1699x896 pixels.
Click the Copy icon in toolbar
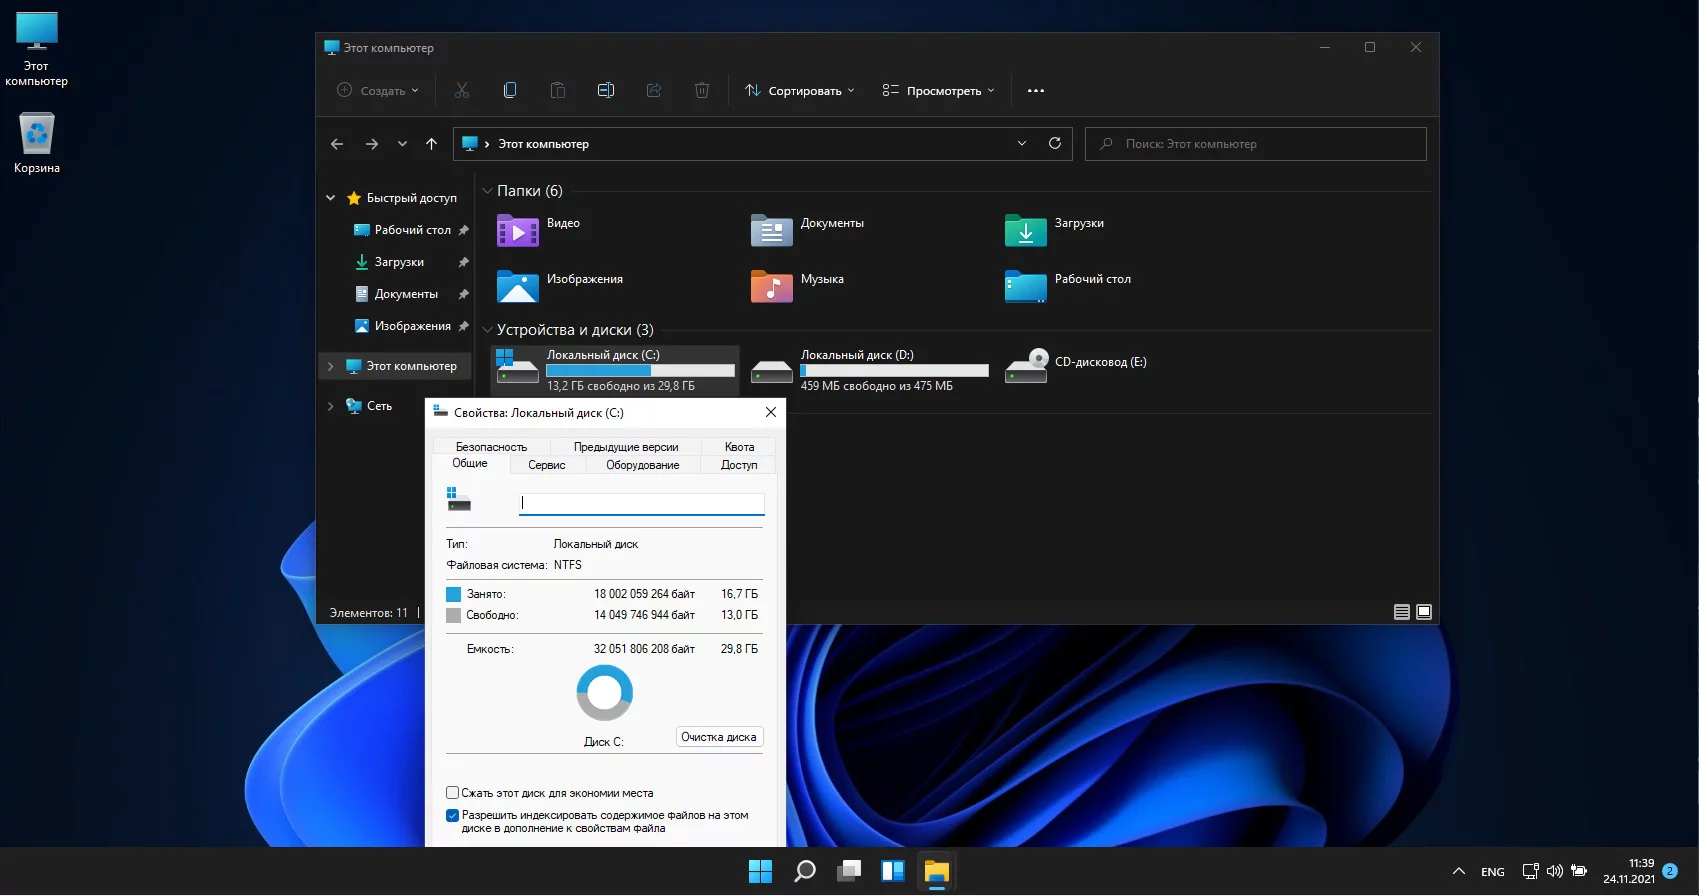pos(510,90)
